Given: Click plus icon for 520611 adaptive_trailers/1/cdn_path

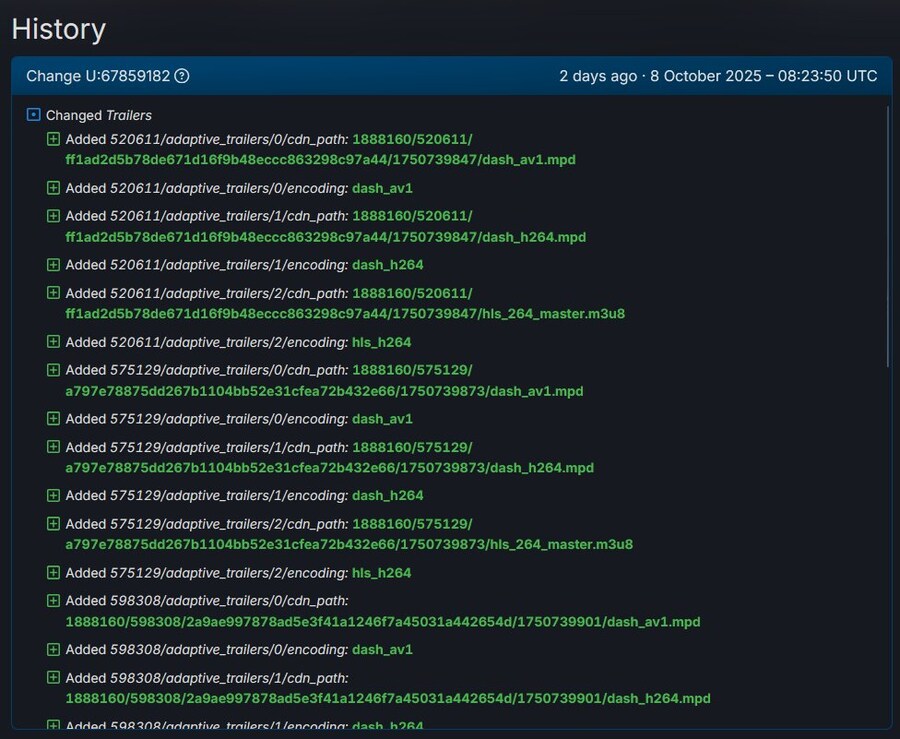Looking at the screenshot, I should [54, 216].
